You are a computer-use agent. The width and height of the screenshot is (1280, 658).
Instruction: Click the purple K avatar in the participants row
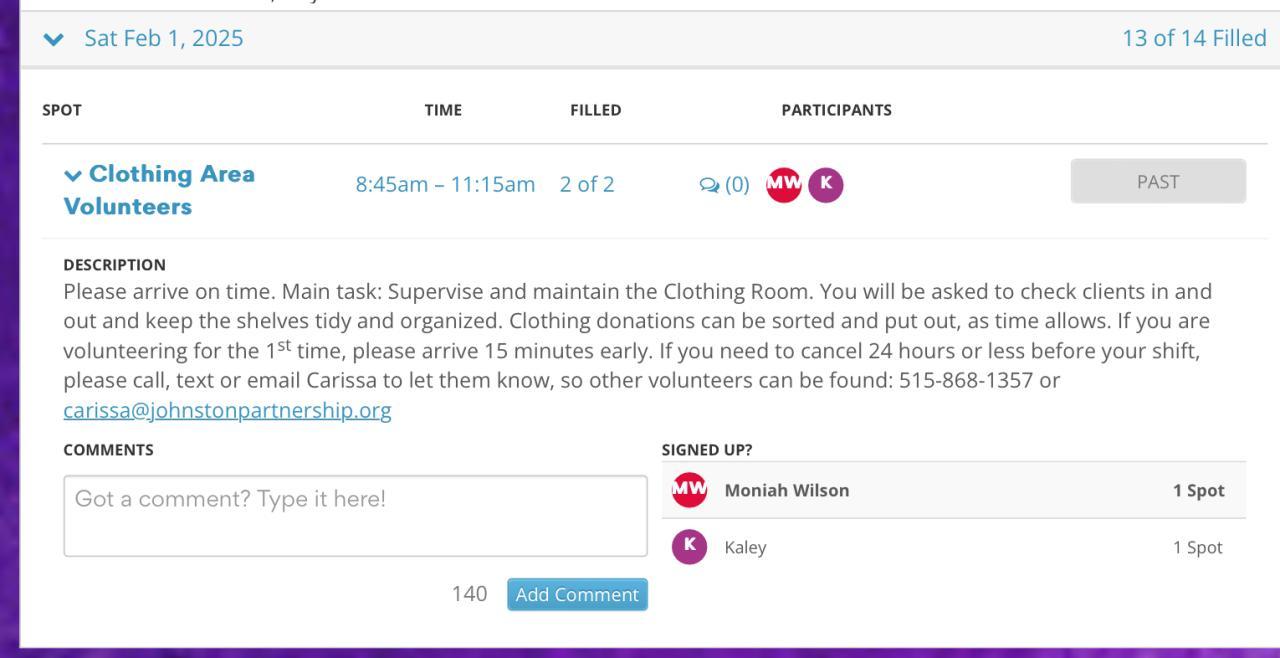(826, 185)
